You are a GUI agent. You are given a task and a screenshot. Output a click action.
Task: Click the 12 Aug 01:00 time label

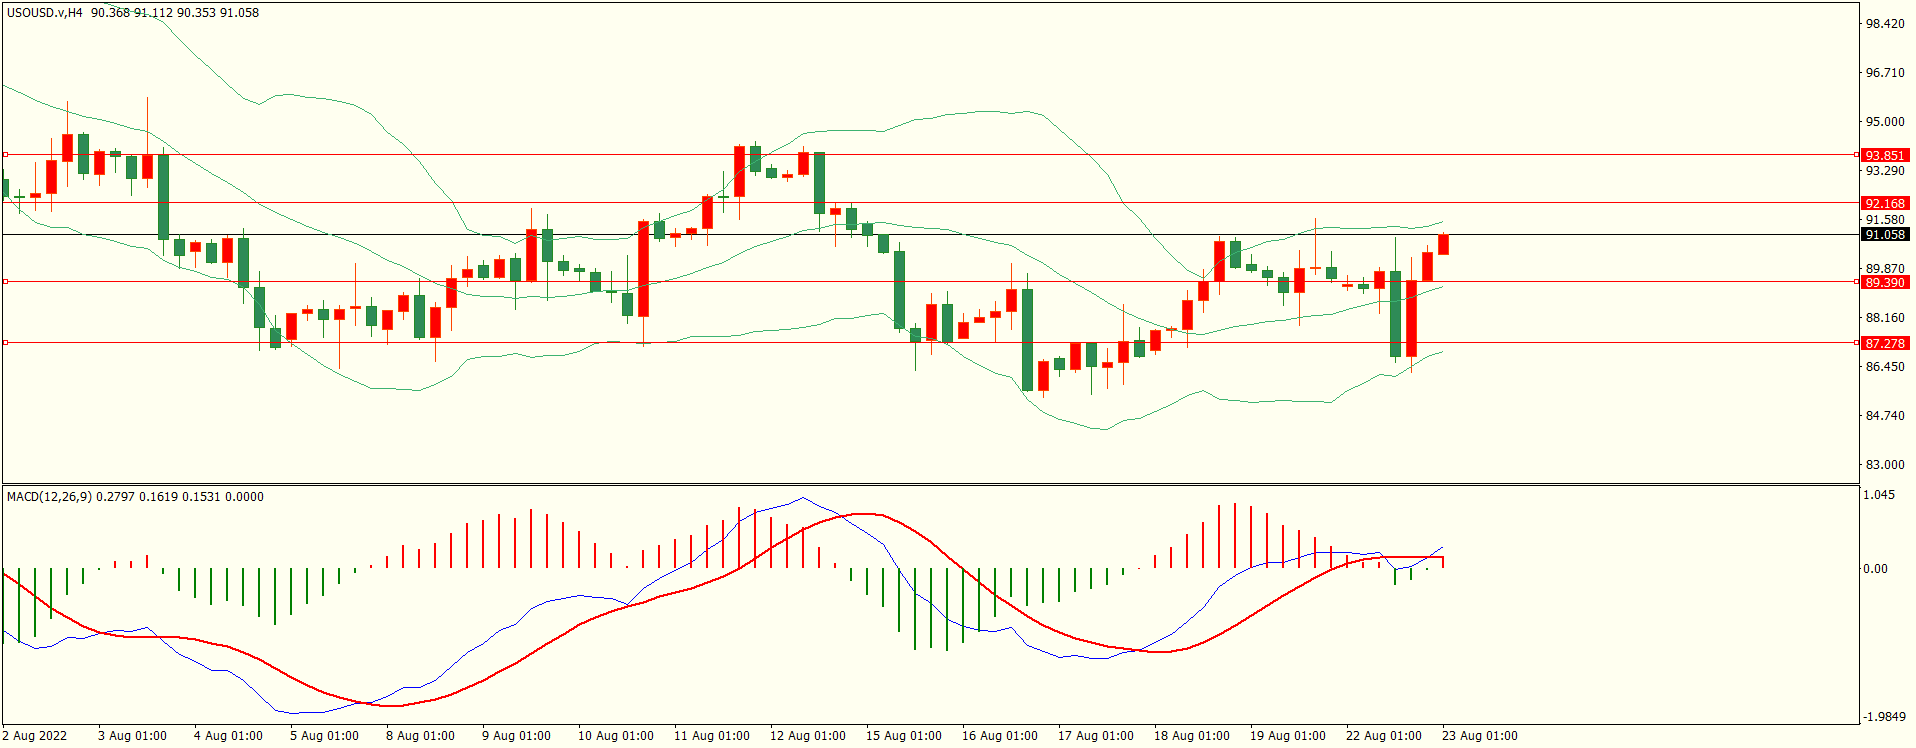click(x=808, y=736)
